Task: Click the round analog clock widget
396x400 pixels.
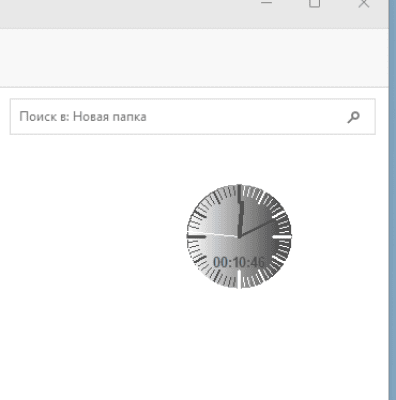Action: [x=239, y=236]
